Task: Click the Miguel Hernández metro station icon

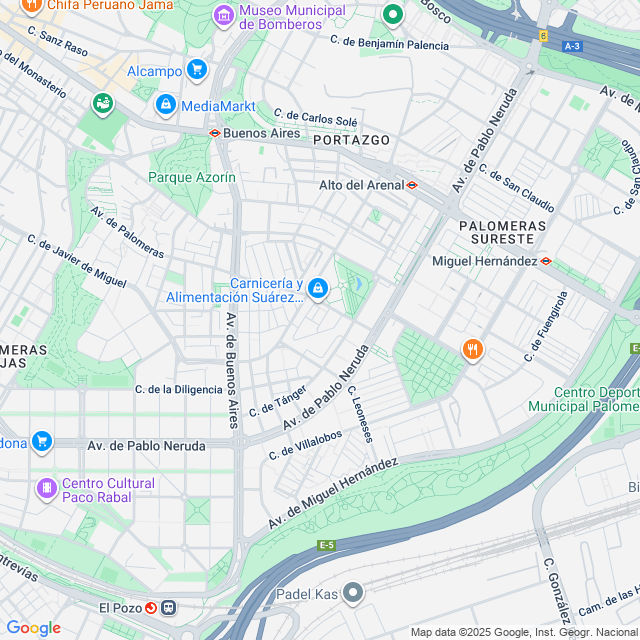Action: point(546,261)
